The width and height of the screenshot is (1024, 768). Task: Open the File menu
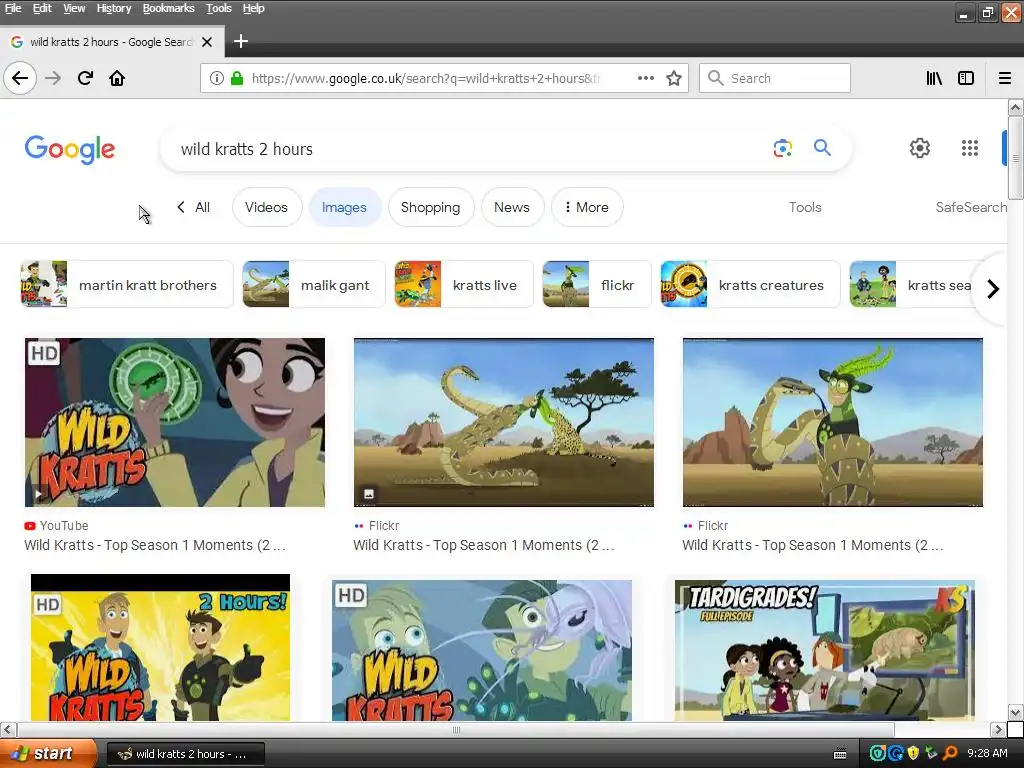click(x=13, y=8)
